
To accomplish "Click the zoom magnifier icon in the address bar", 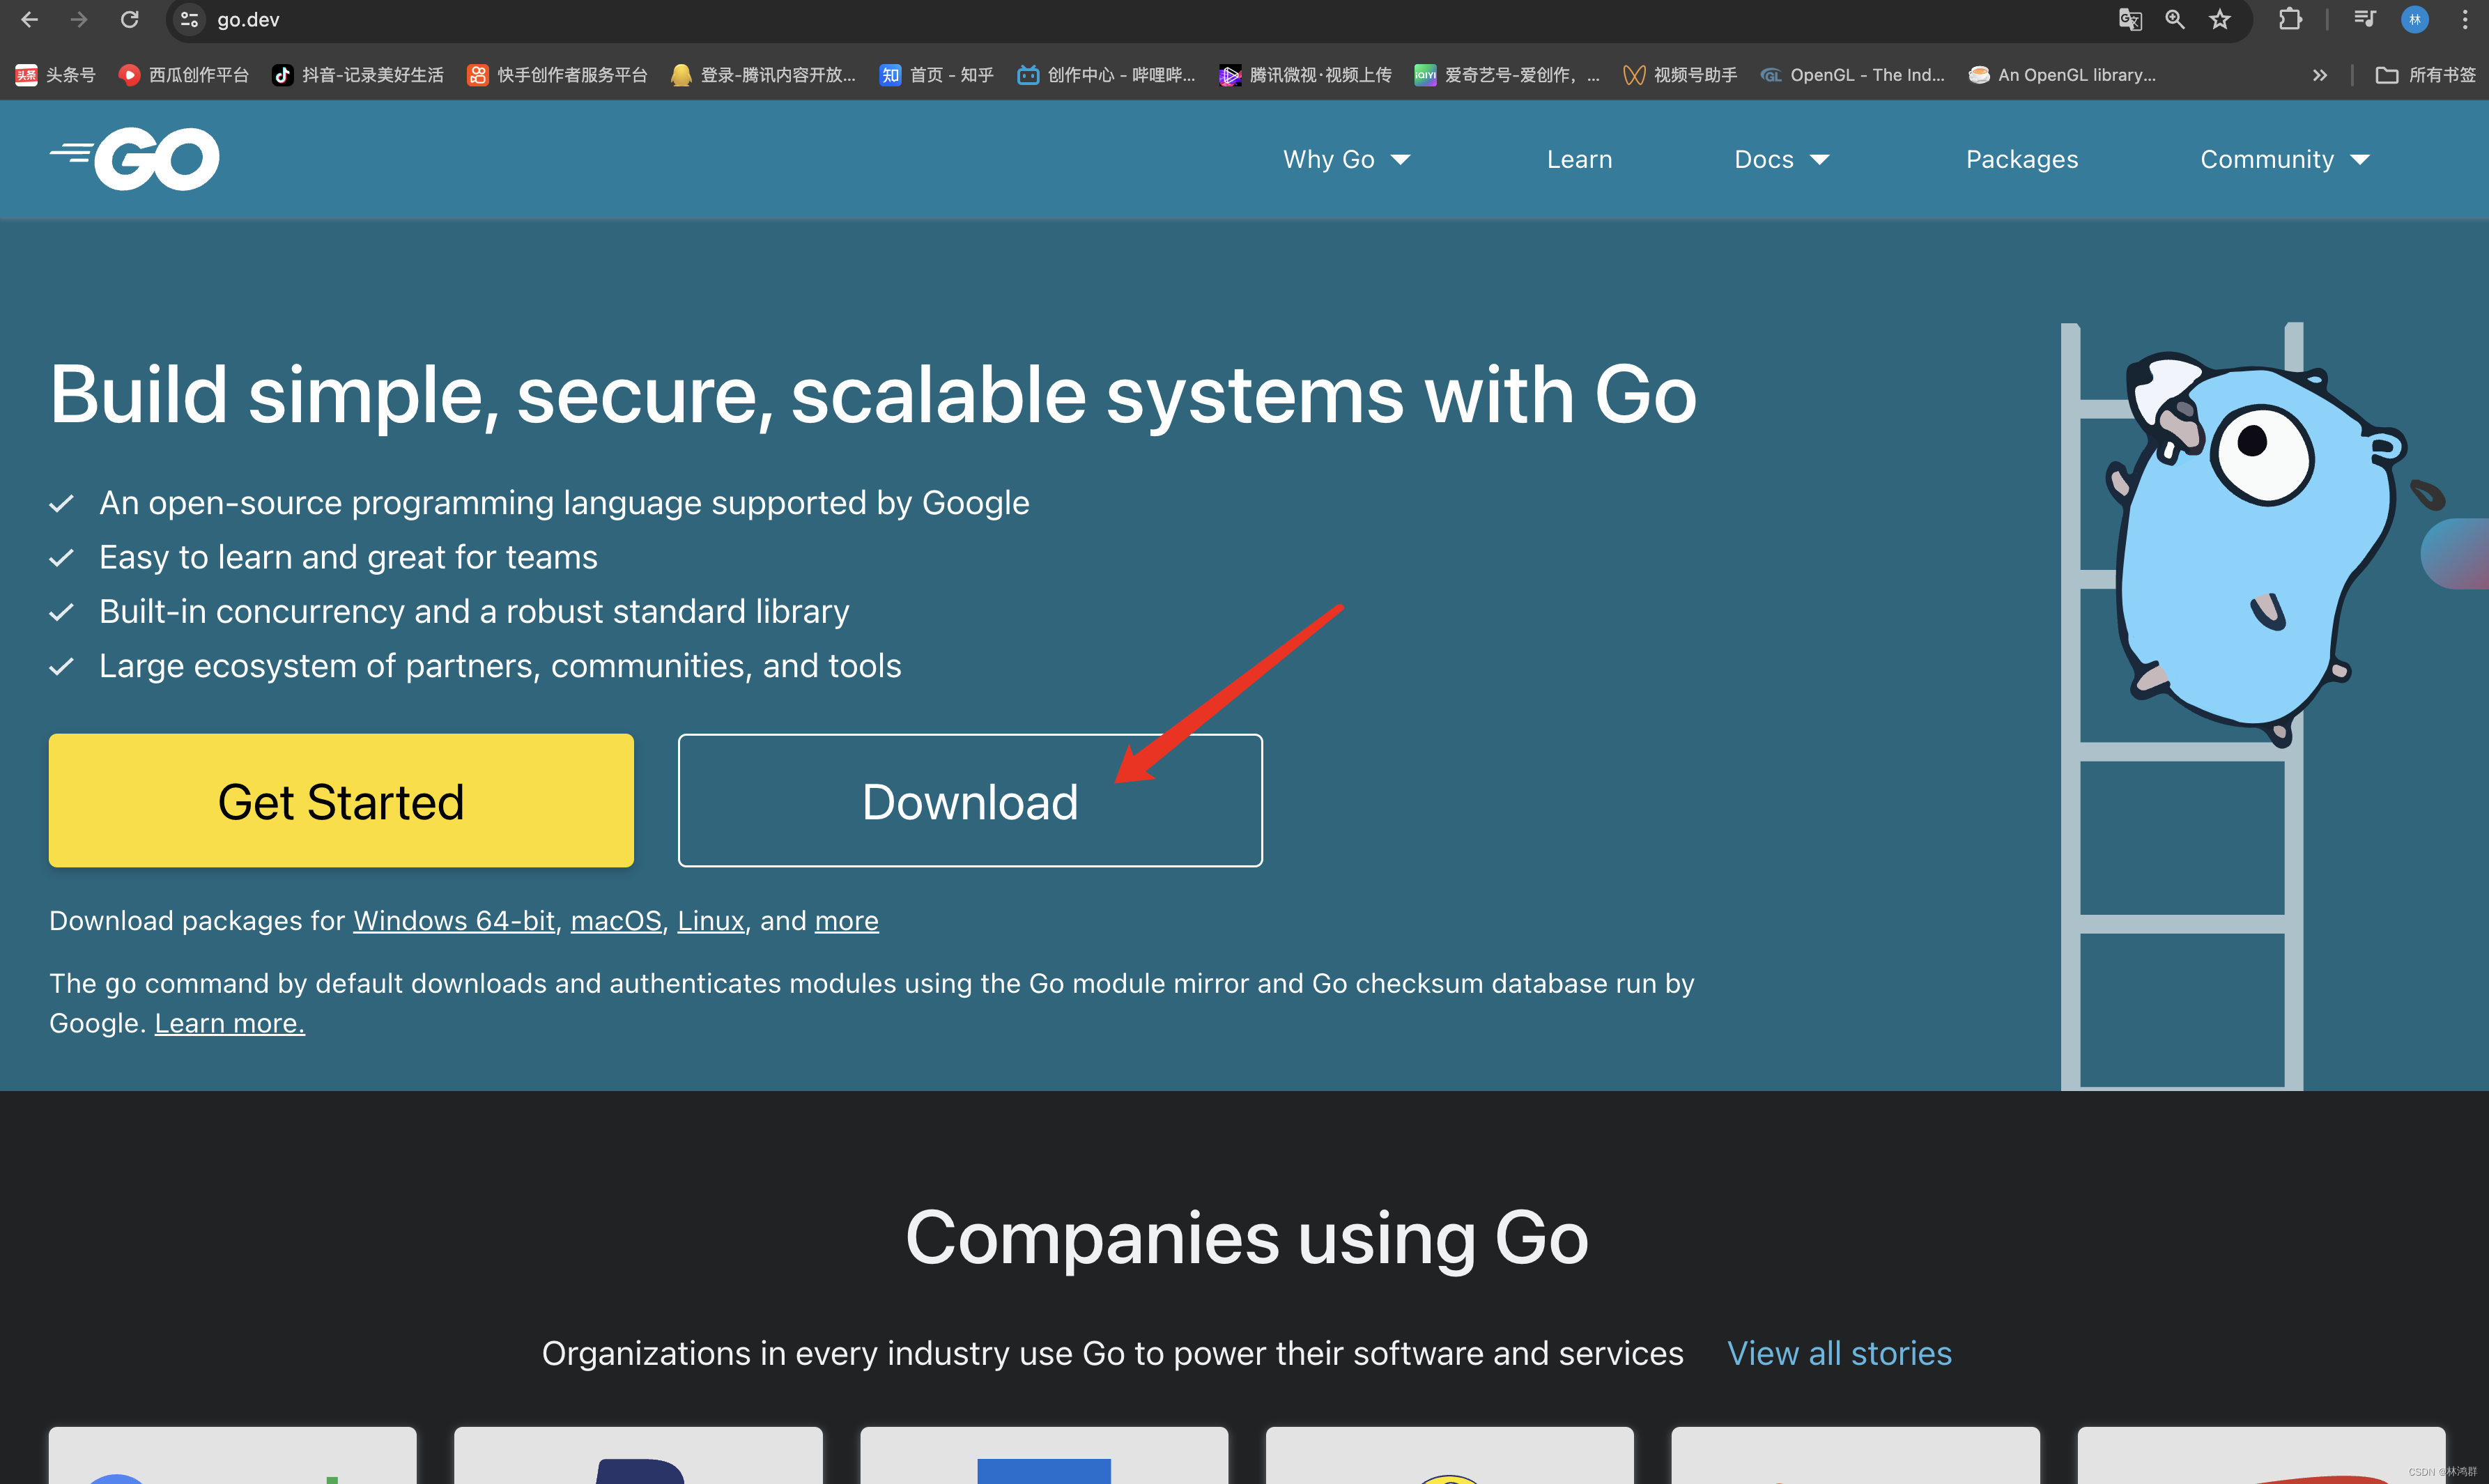I will (2175, 19).
